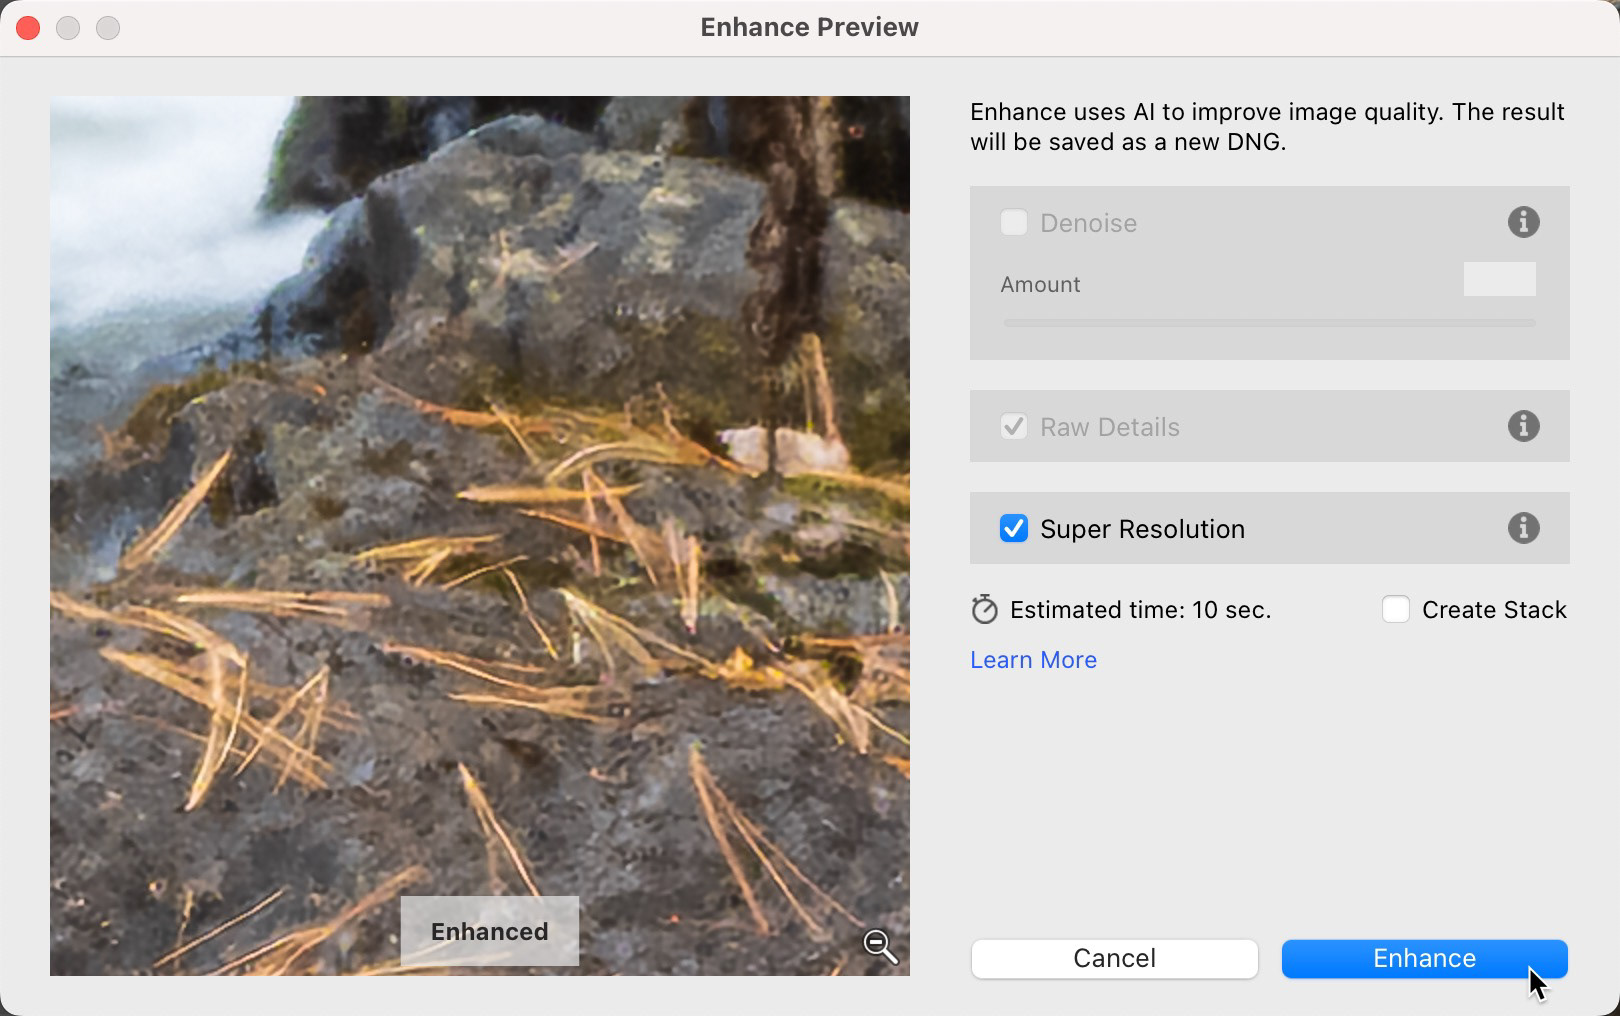Viewport: 1620px width, 1016px height.
Task: Toggle the Raw Details checkbox
Action: pos(1014,427)
